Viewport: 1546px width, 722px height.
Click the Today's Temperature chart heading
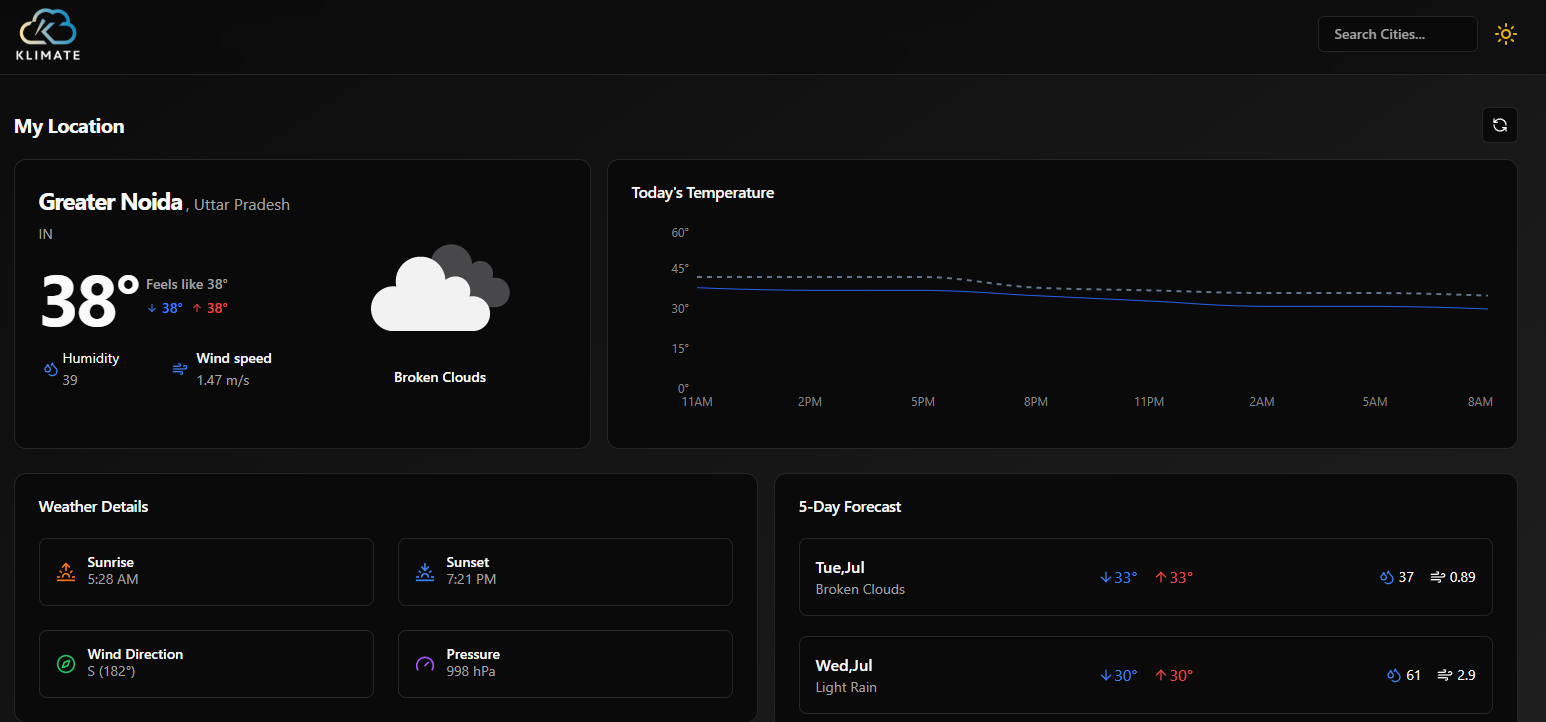(703, 192)
